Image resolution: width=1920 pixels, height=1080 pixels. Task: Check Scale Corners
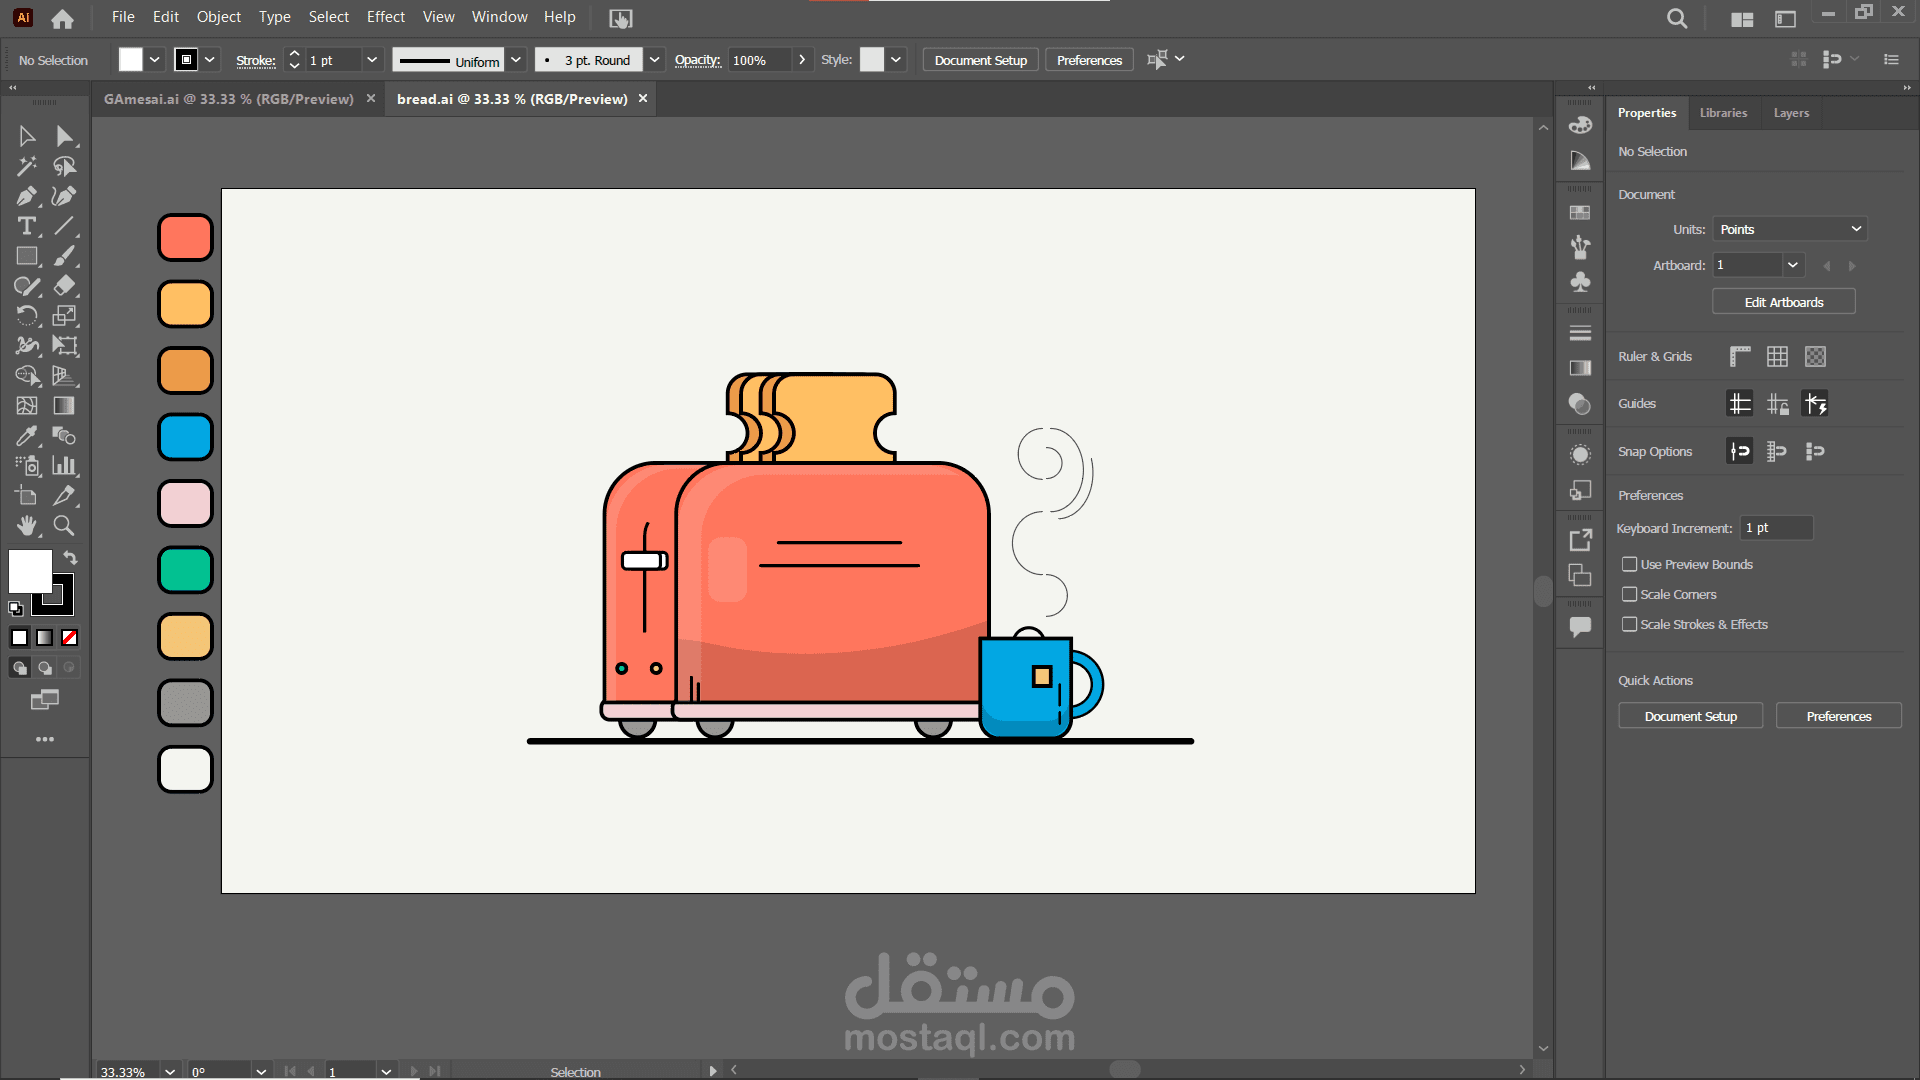[1630, 594]
